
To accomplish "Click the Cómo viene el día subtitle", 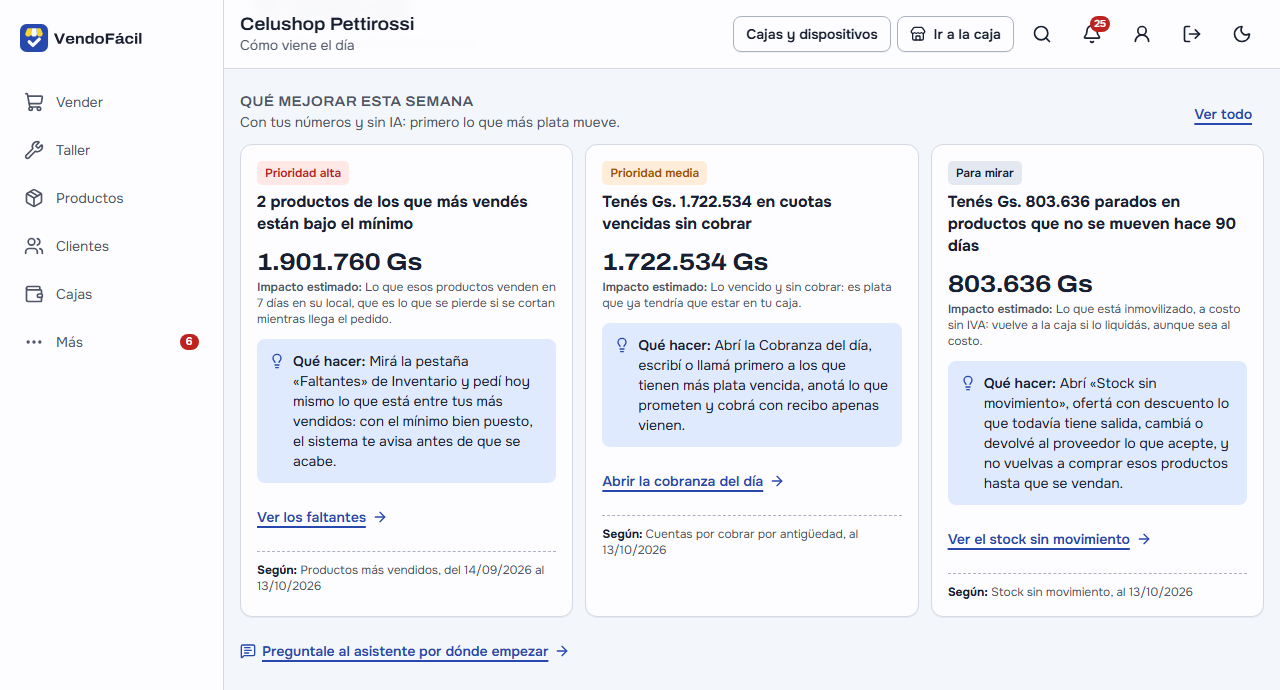I will [297, 45].
